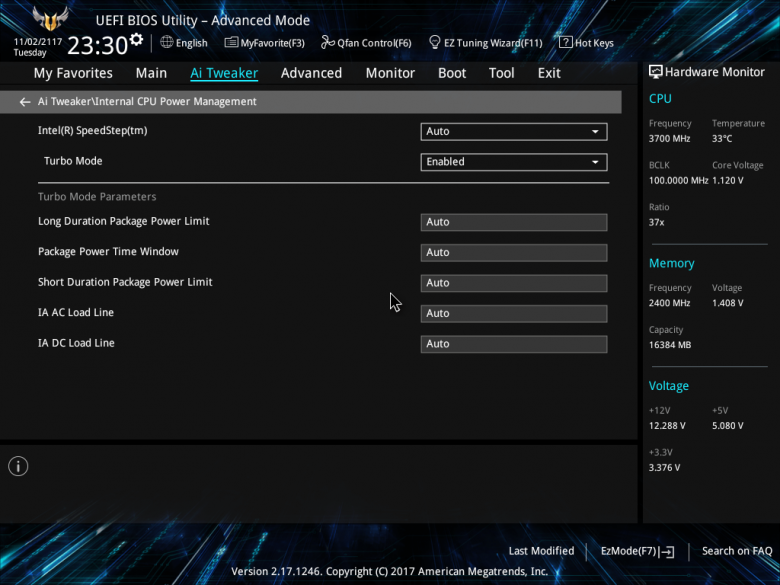780x585 pixels.
Task: Click Short Duration Package Power Limit field
Action: click(x=514, y=283)
